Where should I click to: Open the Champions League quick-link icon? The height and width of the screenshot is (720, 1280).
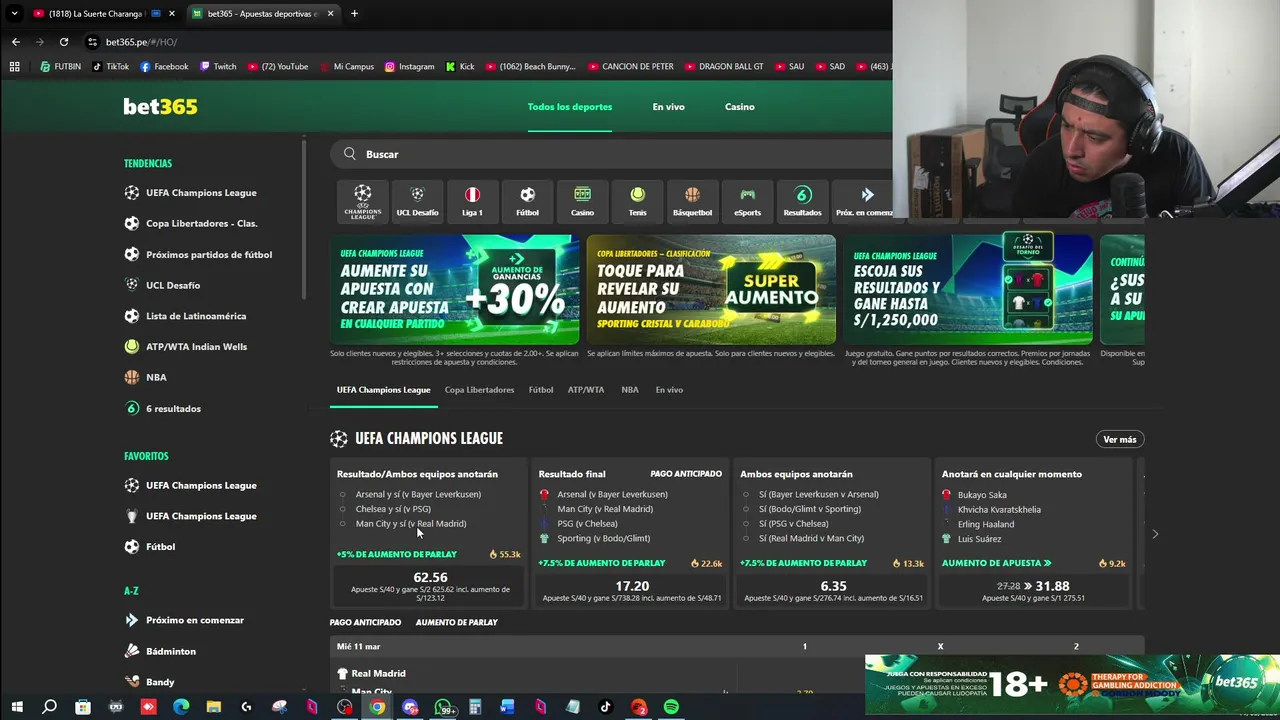(x=362, y=201)
